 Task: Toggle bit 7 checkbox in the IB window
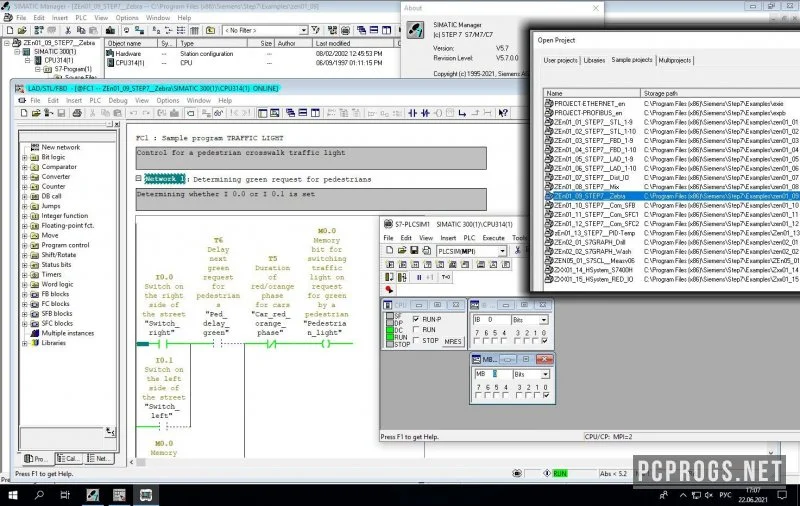[x=477, y=341]
